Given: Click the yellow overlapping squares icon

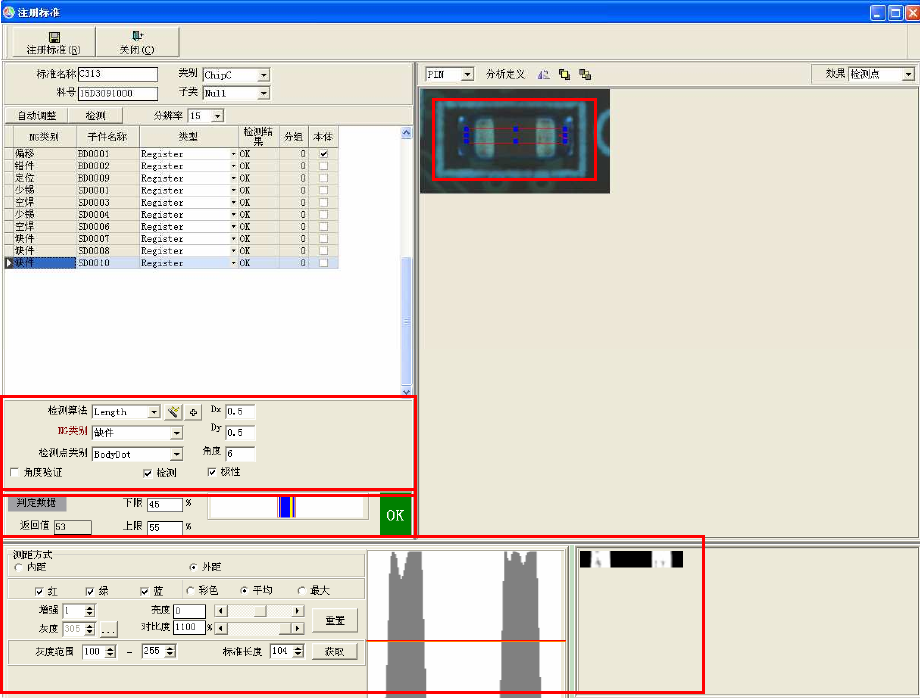Looking at the screenshot, I should coord(564,75).
